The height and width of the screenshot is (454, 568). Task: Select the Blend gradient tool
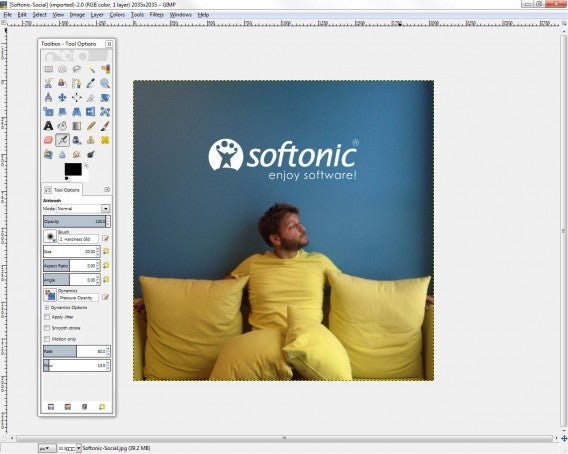coord(77,126)
